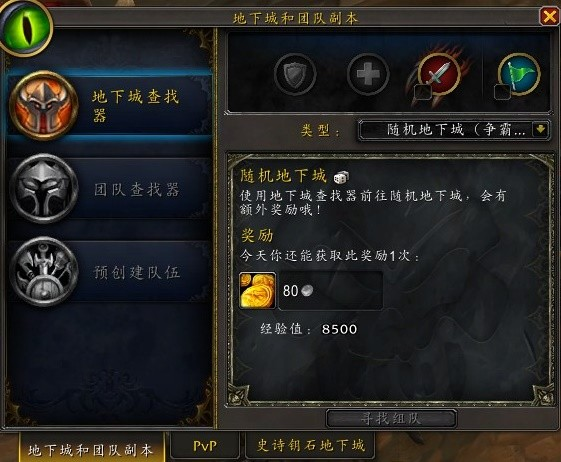
Task: Toggle the damage role checkbox
Action: pyautogui.click(x=423, y=93)
